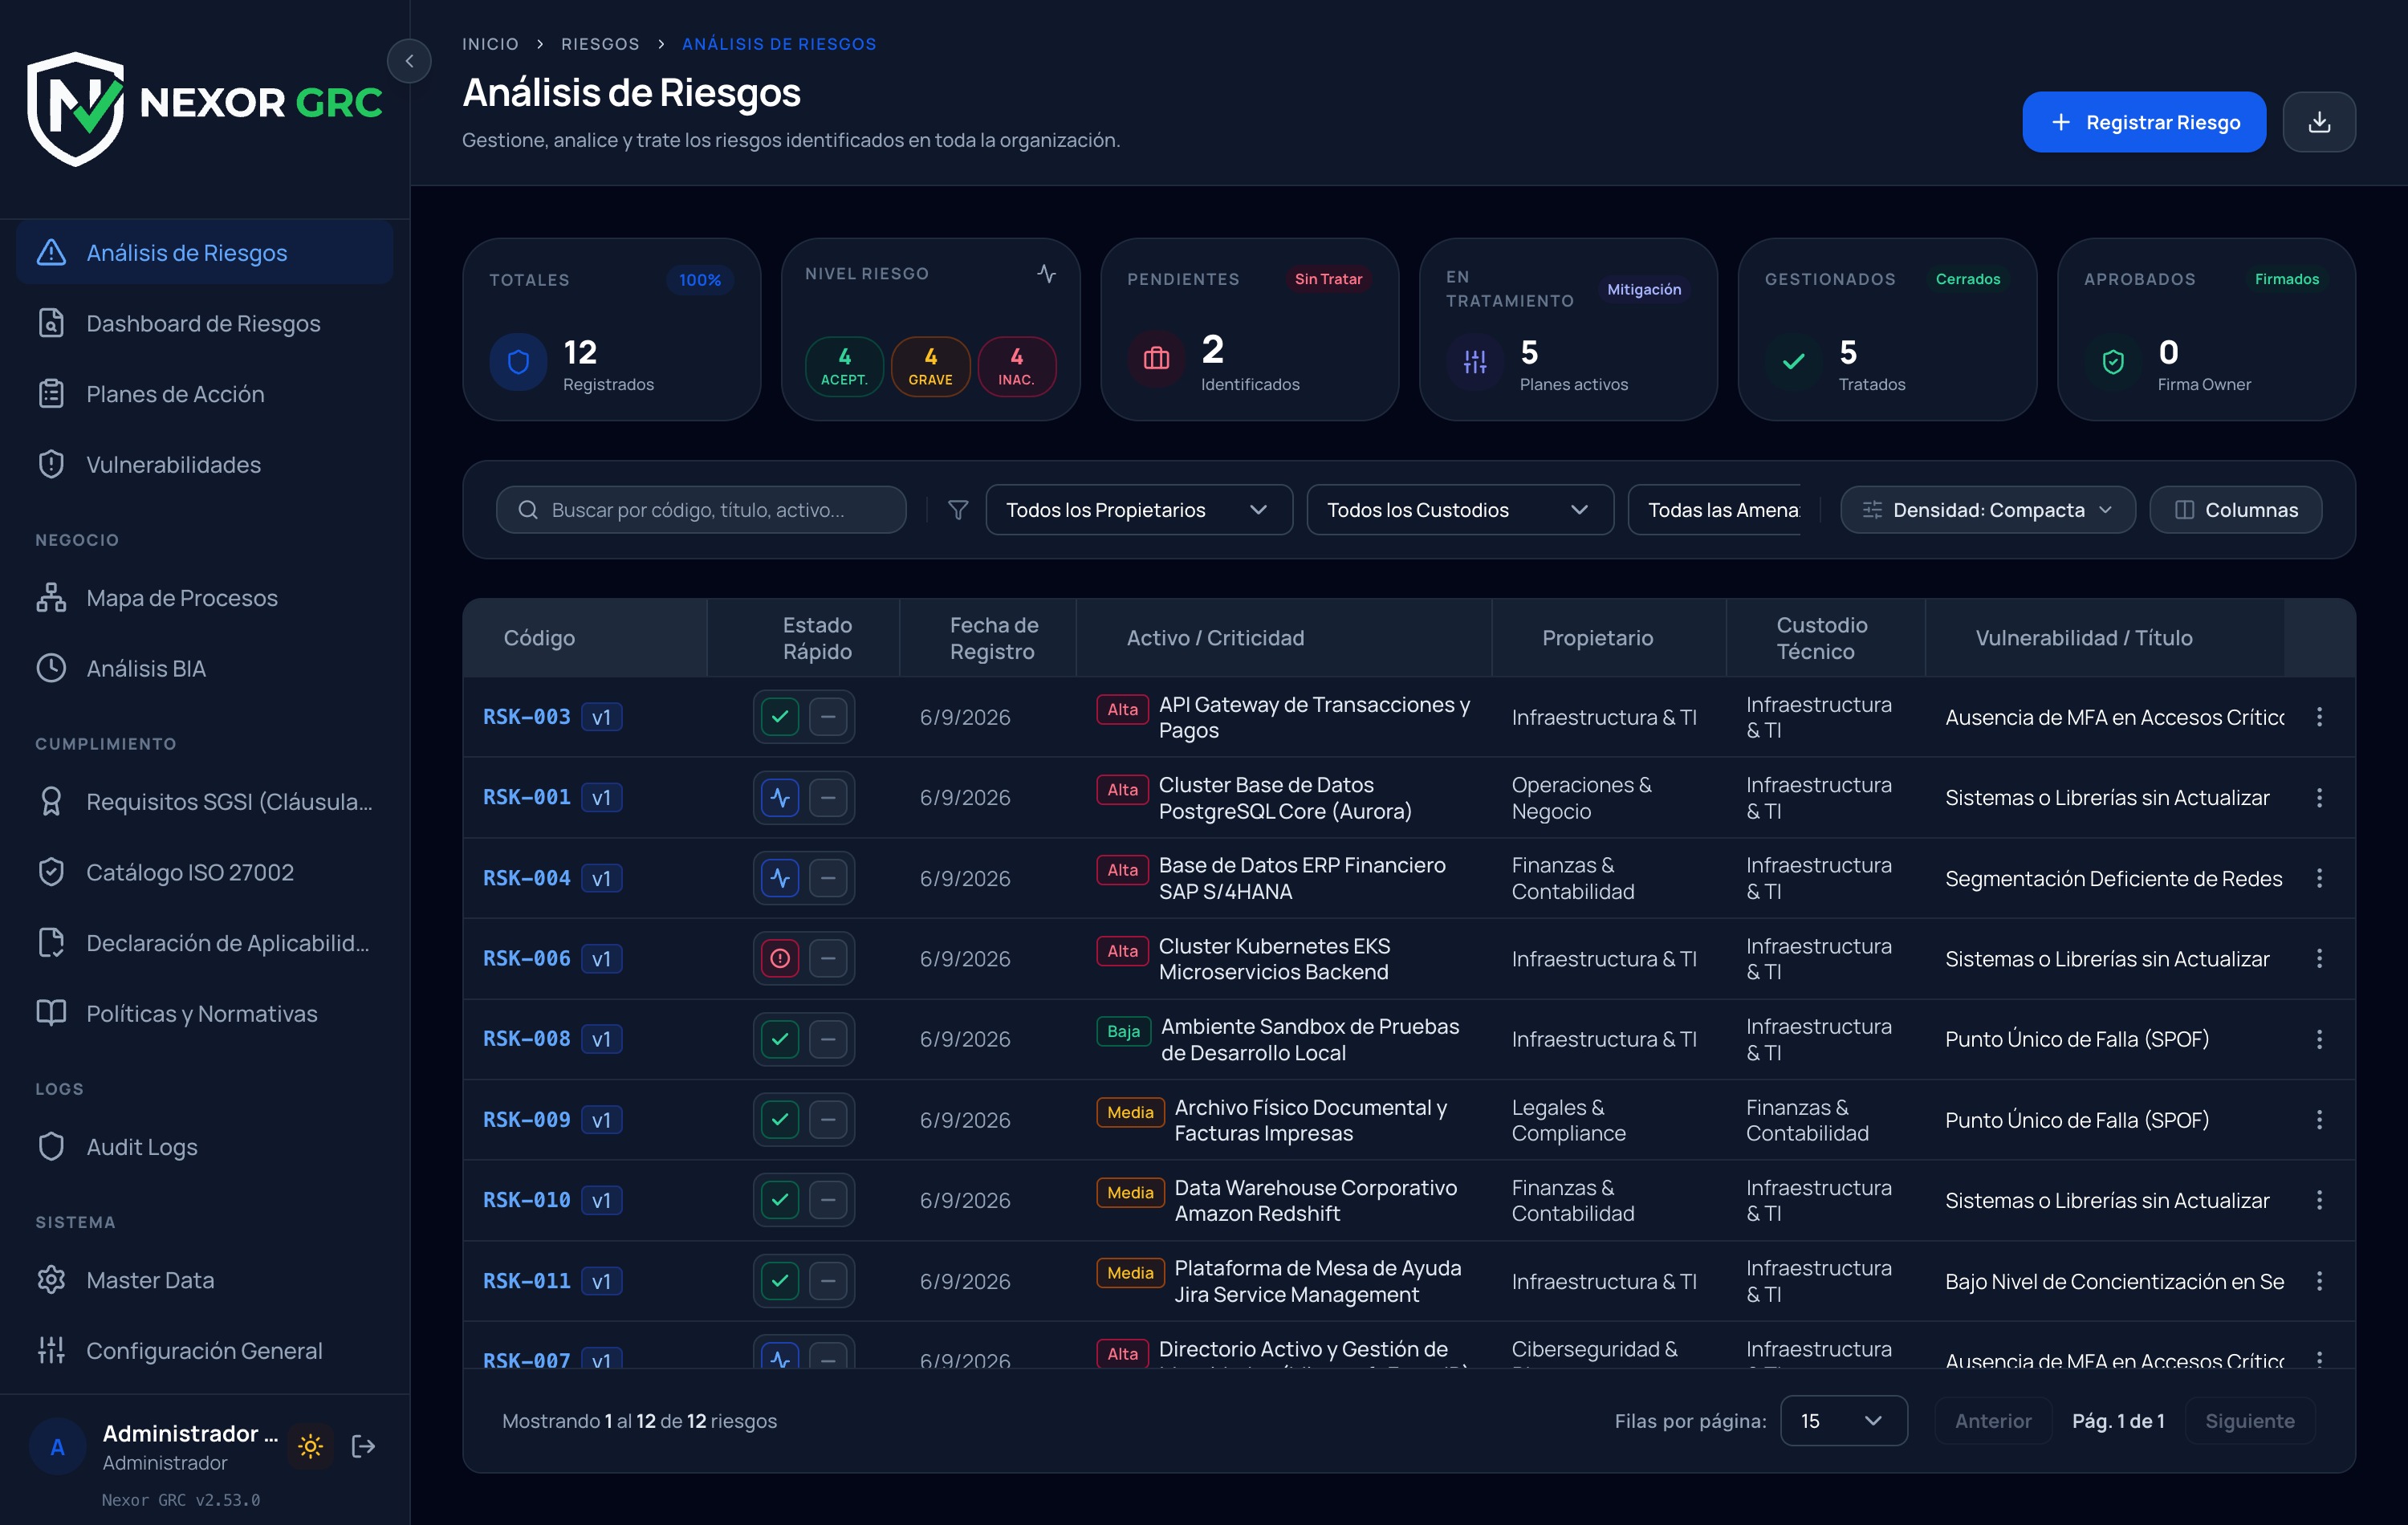Click the user avatar A

(57, 1446)
